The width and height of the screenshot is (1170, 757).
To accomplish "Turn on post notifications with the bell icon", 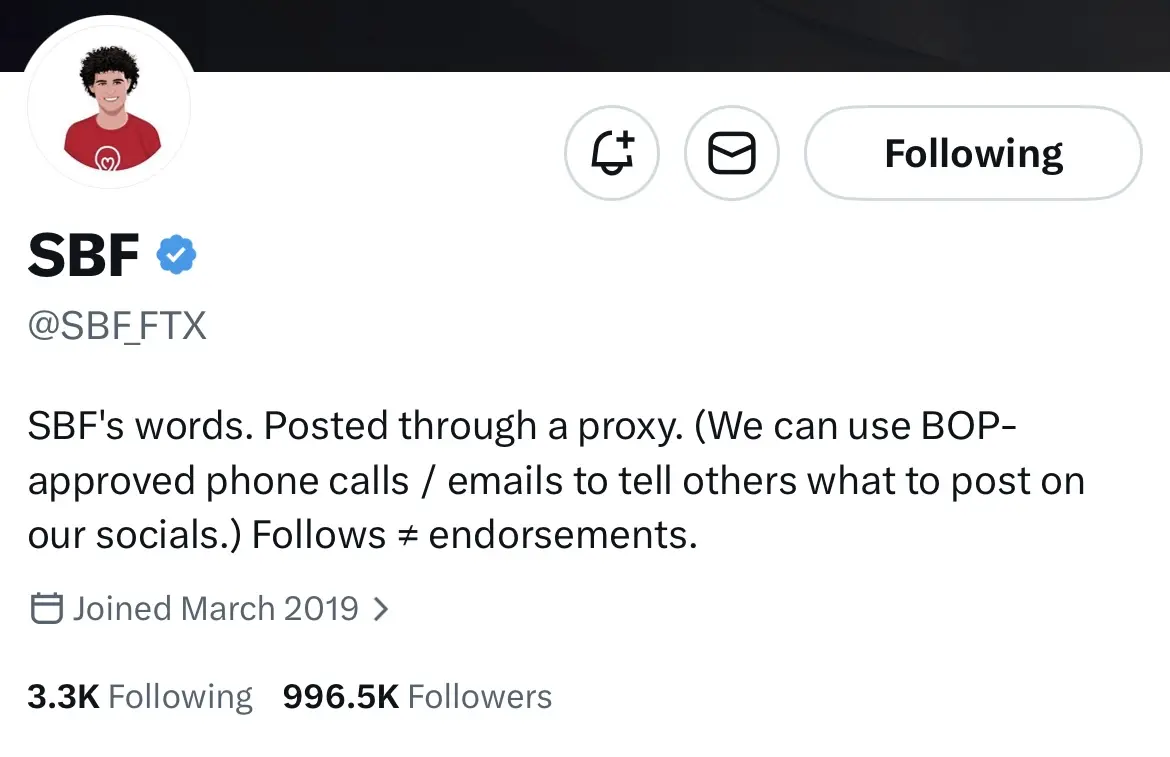I will point(612,154).
